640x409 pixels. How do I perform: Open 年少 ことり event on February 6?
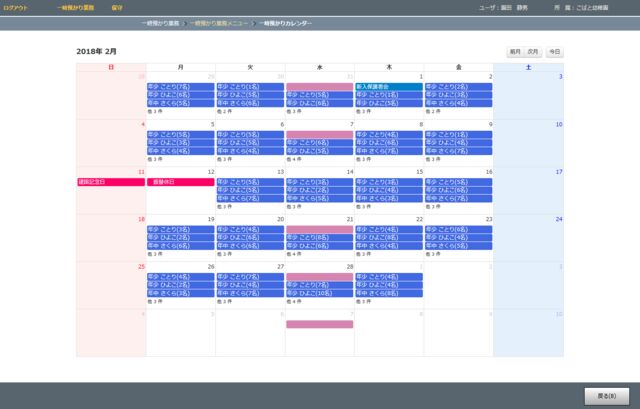pyautogui.click(x=250, y=135)
